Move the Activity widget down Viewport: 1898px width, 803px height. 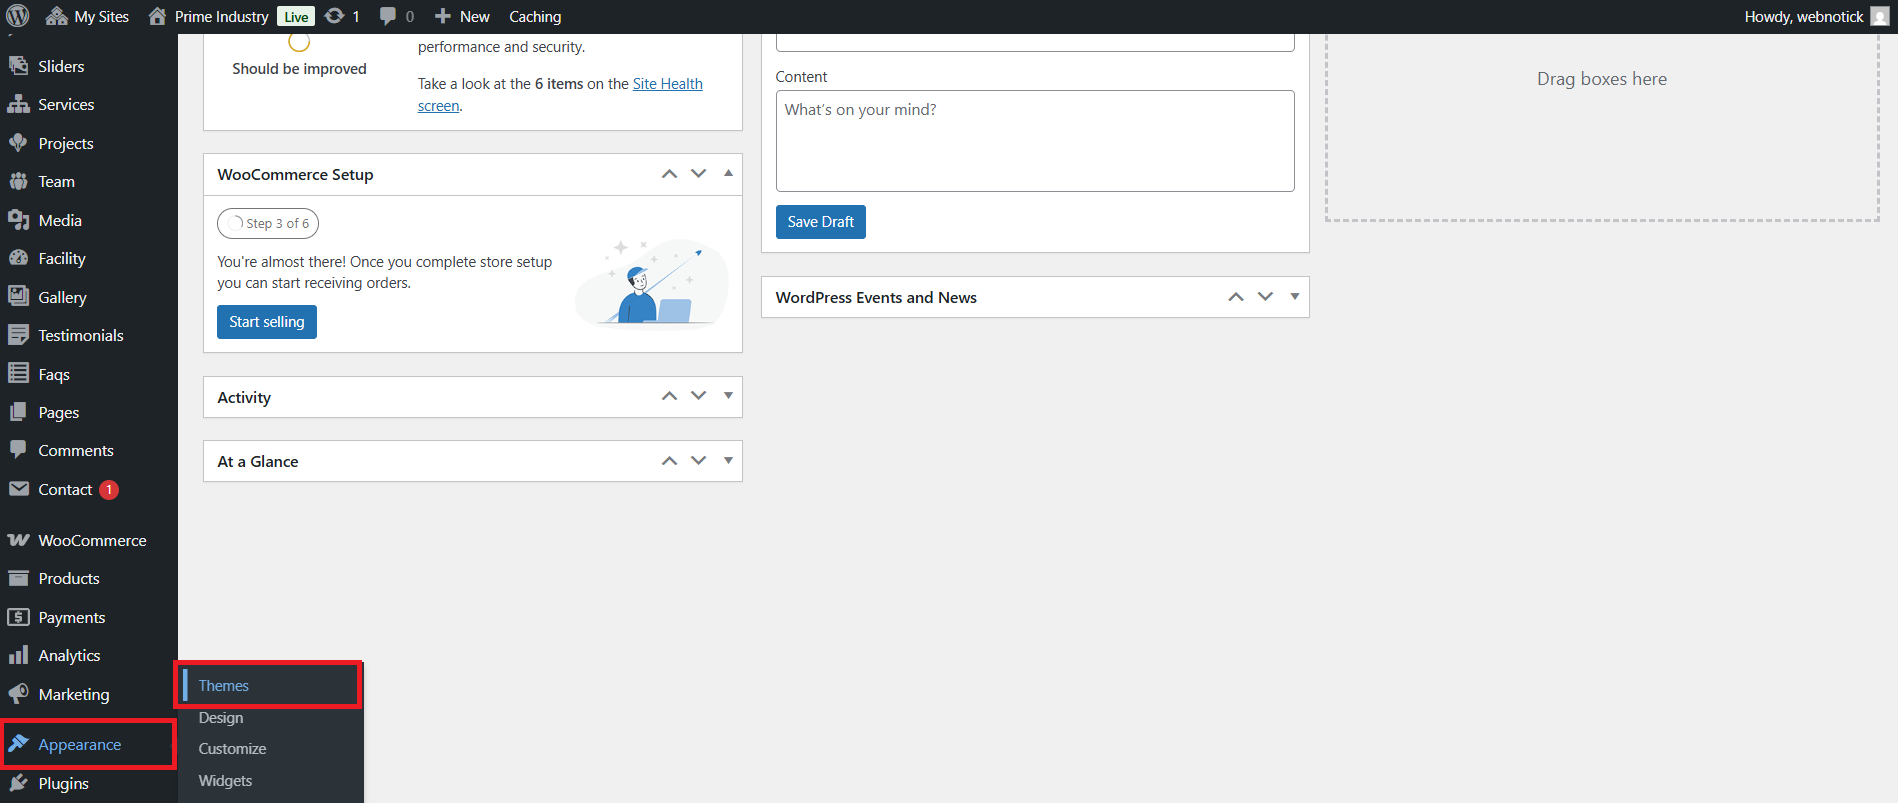699,396
